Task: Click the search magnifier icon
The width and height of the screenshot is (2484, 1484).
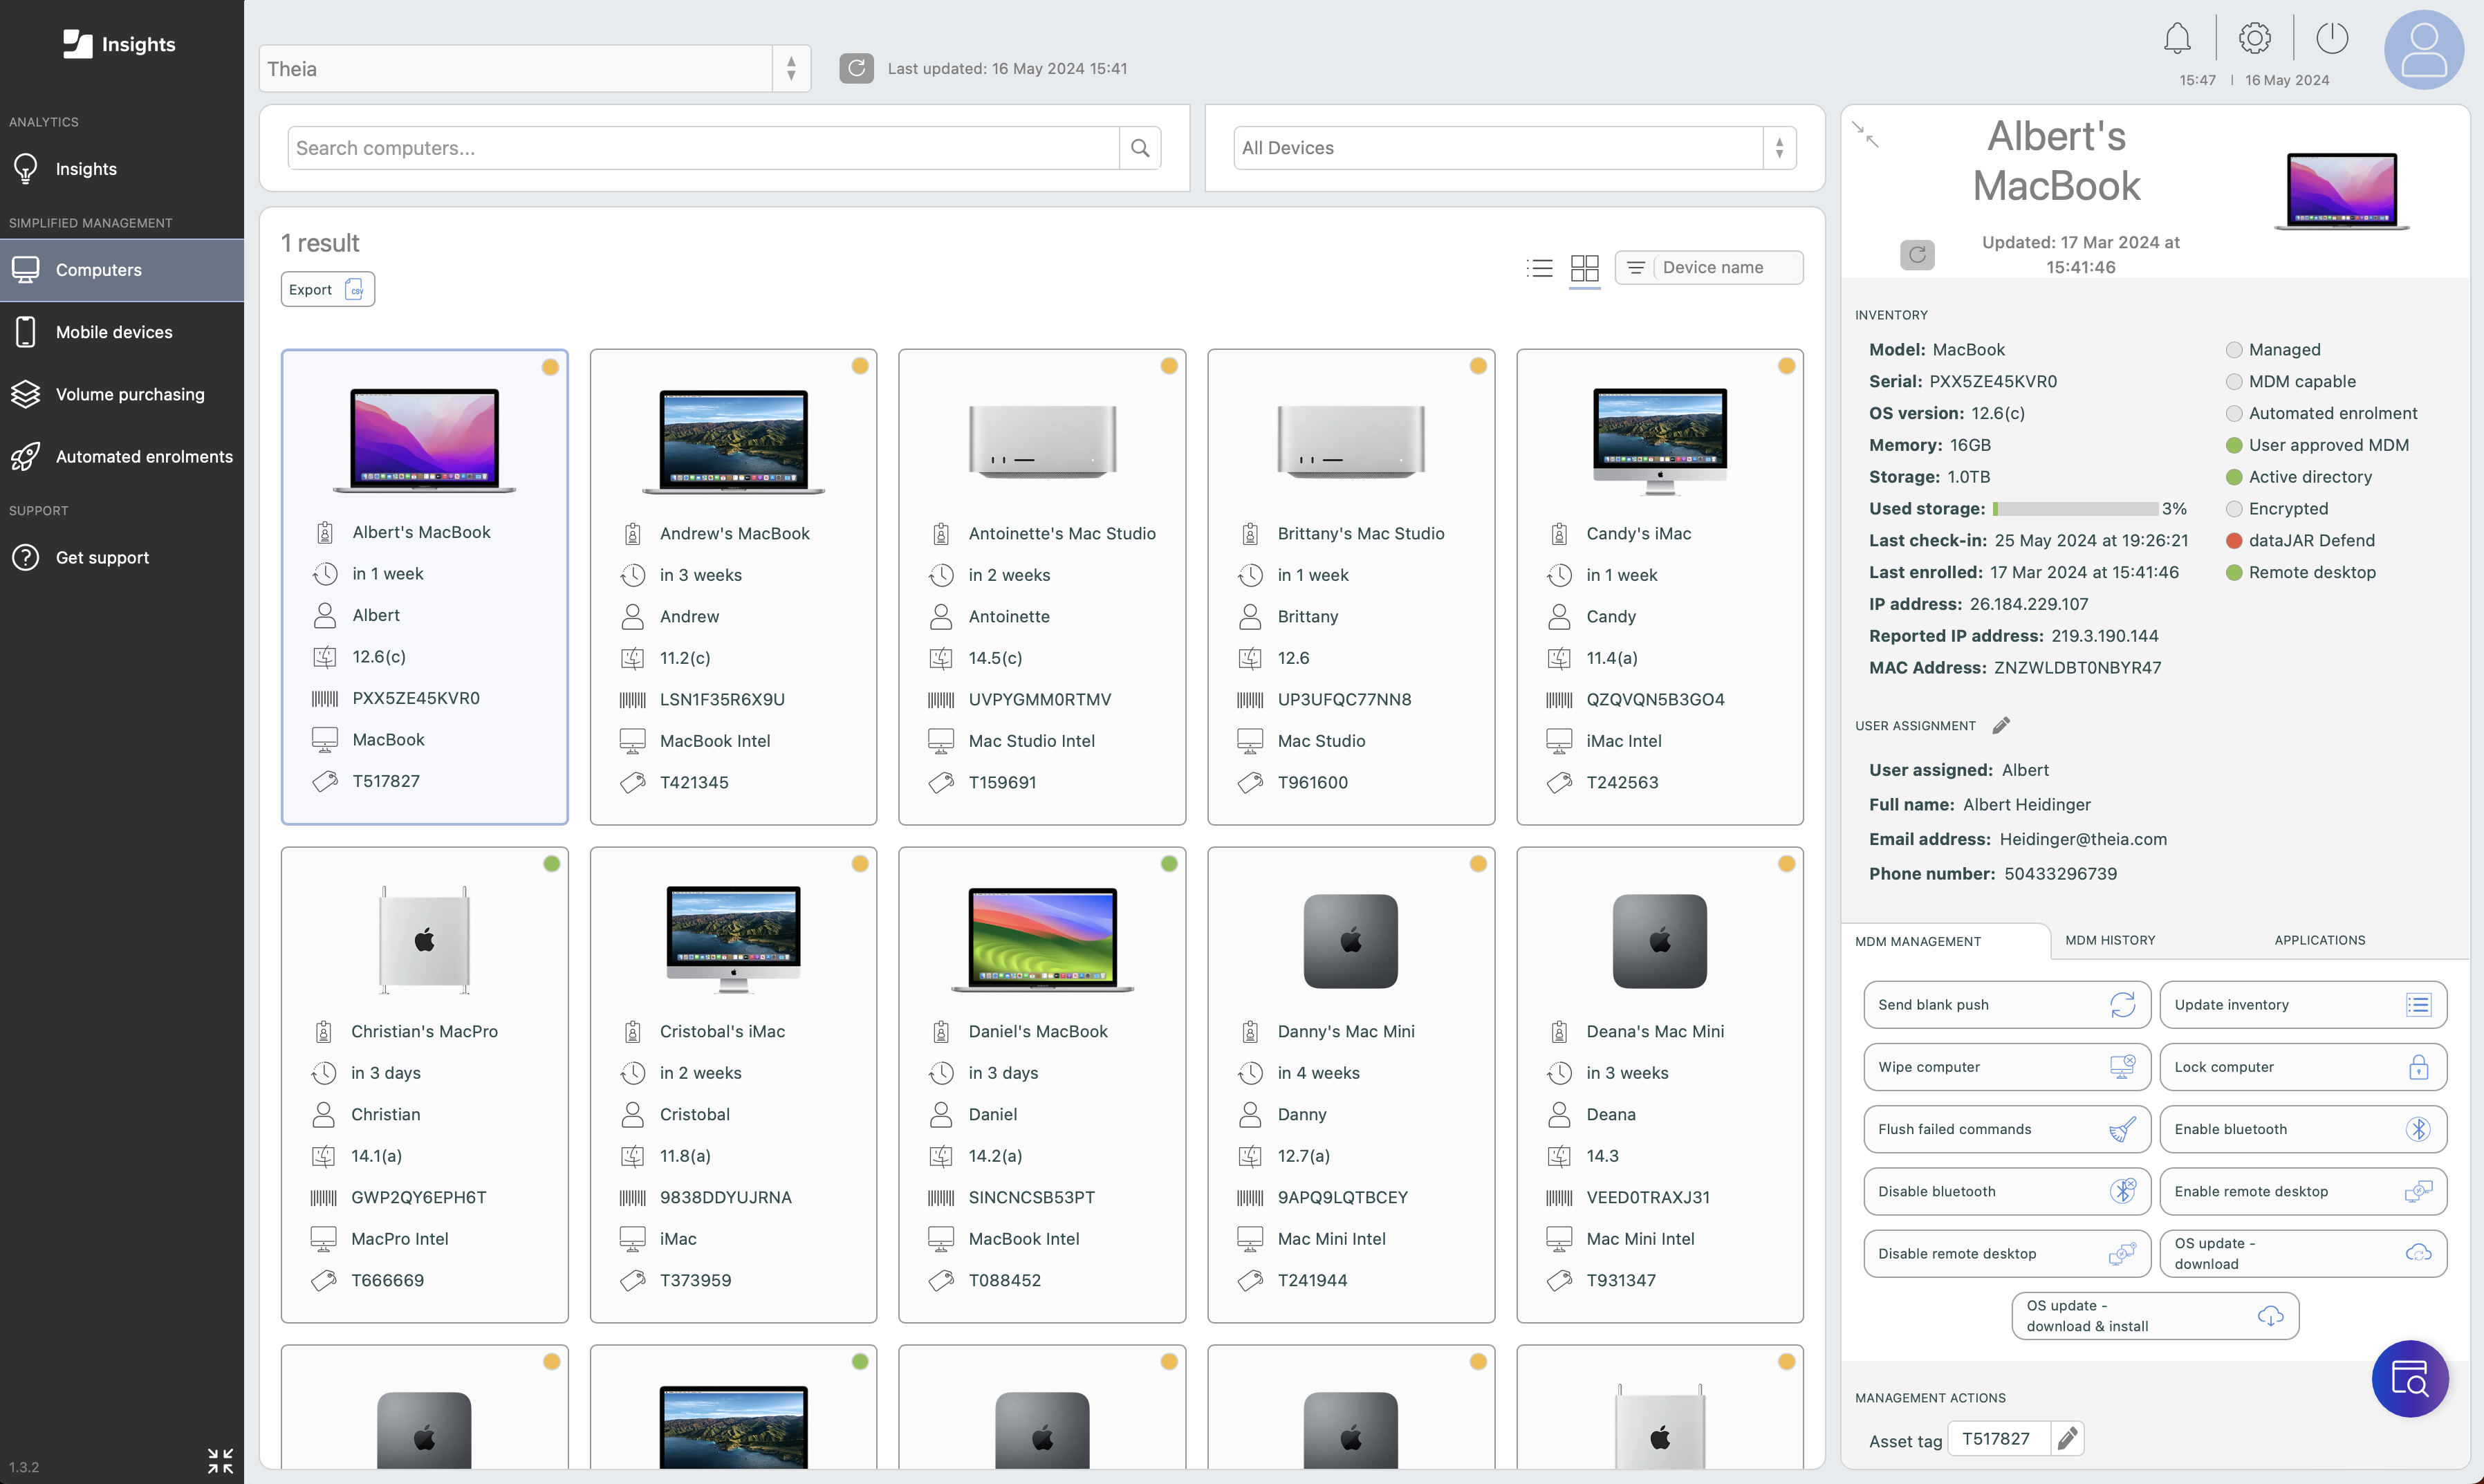Action: (x=1140, y=148)
